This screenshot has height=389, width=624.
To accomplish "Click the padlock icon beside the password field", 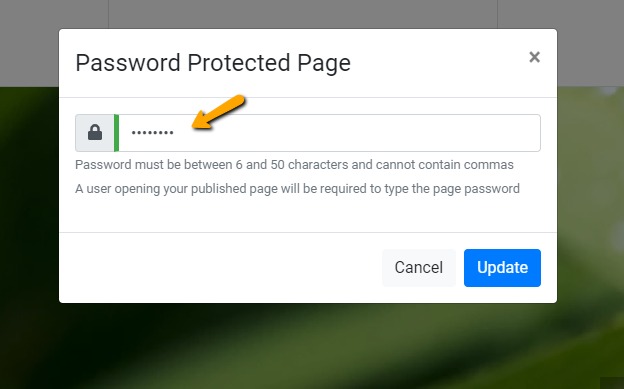I will point(95,133).
